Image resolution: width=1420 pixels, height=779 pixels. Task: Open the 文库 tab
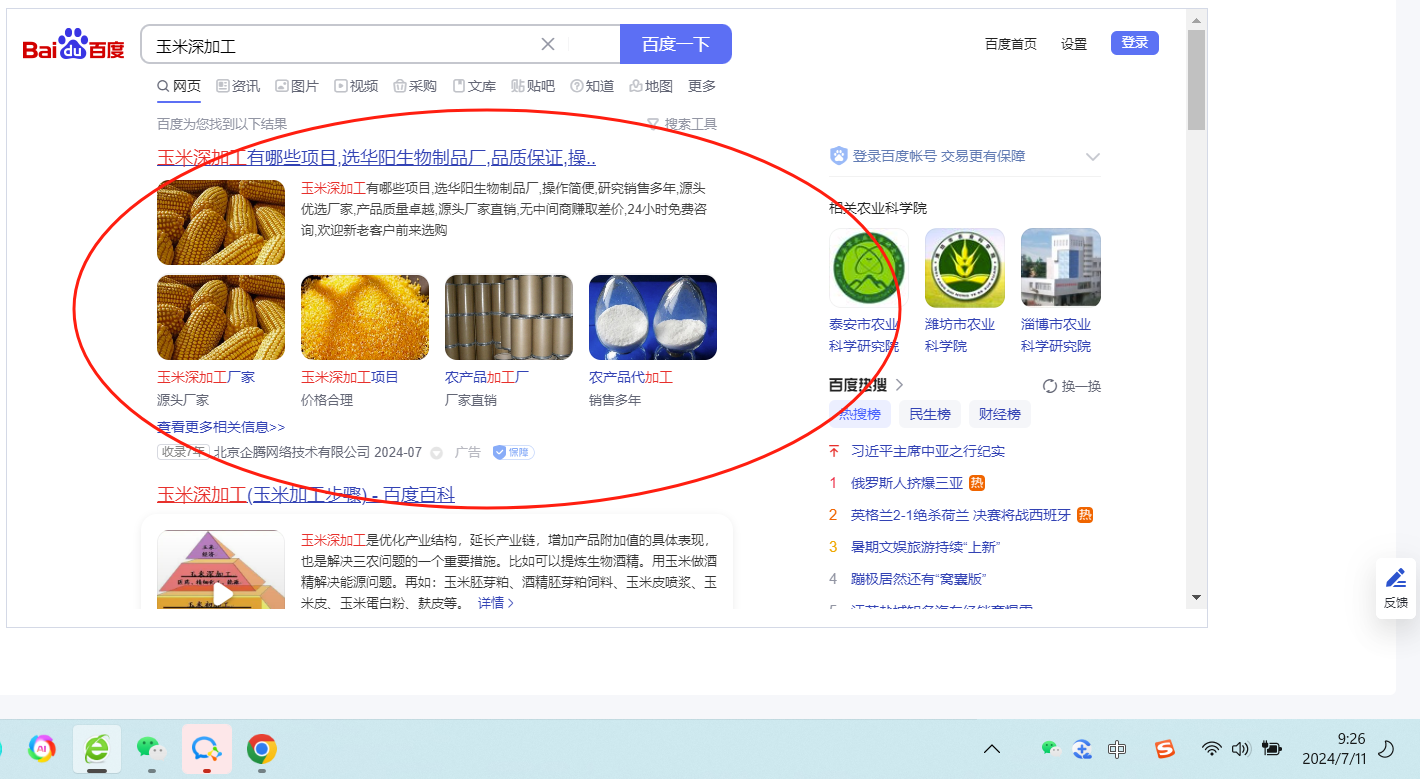pos(474,86)
